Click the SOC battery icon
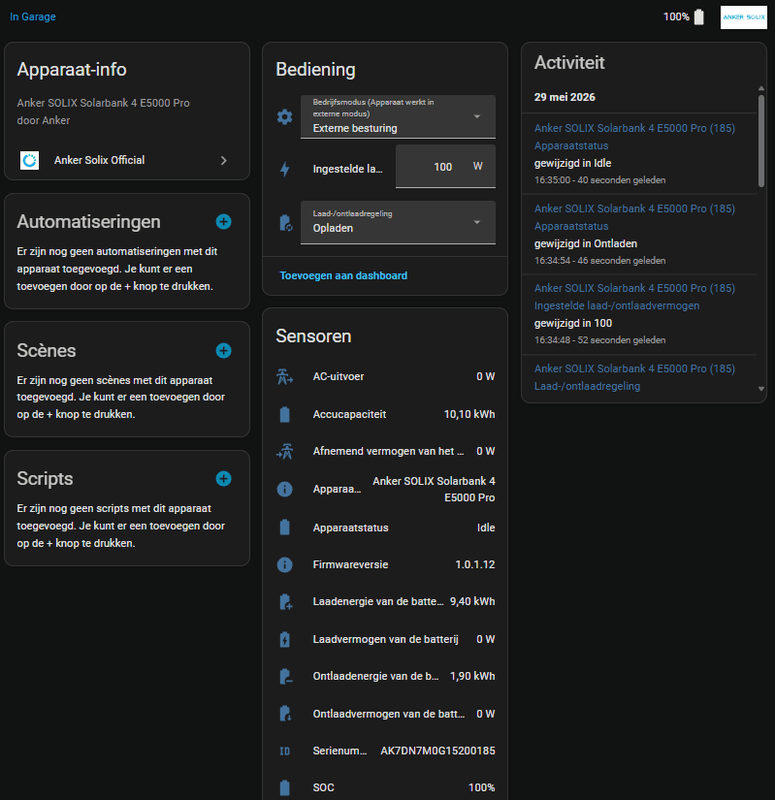The image size is (775, 800). [x=285, y=788]
